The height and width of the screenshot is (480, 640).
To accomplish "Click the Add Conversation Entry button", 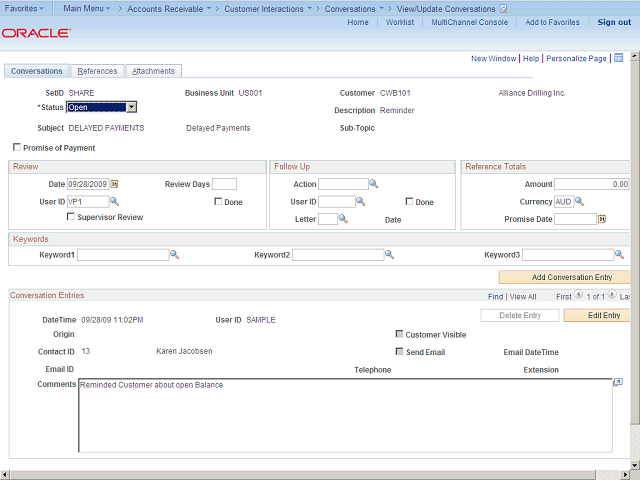I will [565, 277].
